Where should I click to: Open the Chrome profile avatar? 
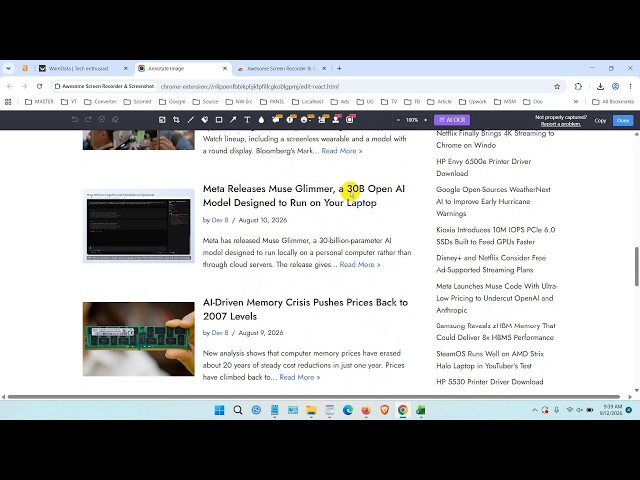click(615, 86)
